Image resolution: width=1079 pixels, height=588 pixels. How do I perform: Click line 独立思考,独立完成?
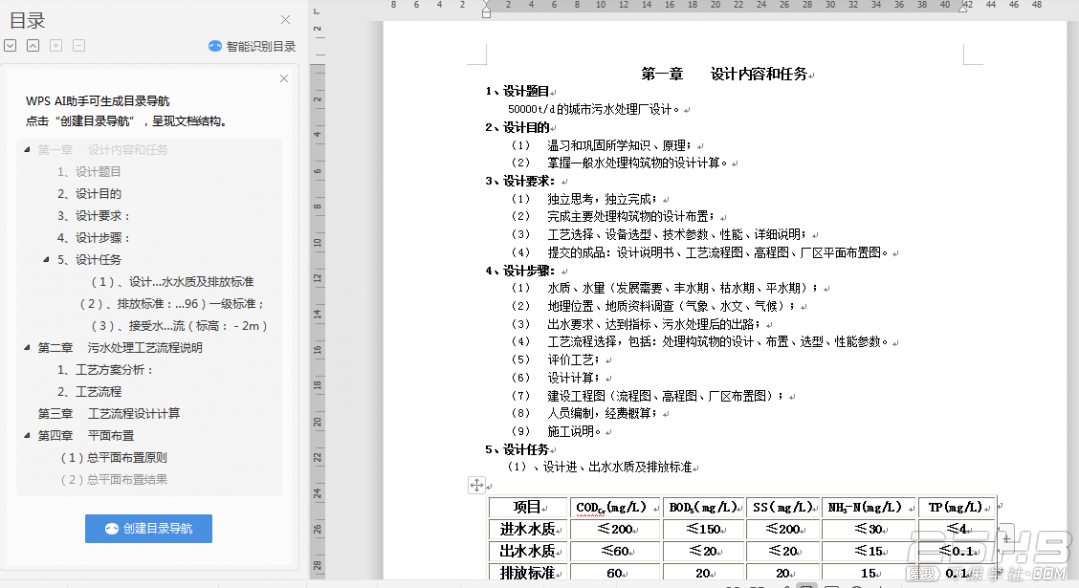tap(602, 199)
